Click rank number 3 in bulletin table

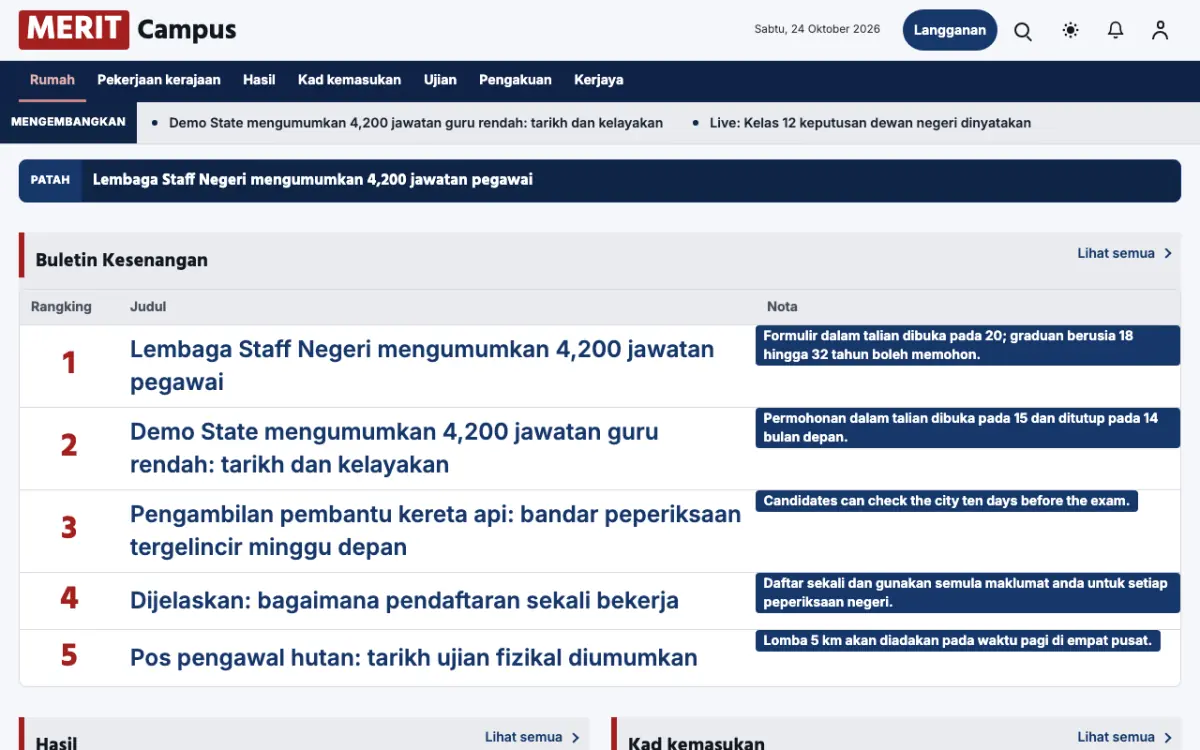69,528
